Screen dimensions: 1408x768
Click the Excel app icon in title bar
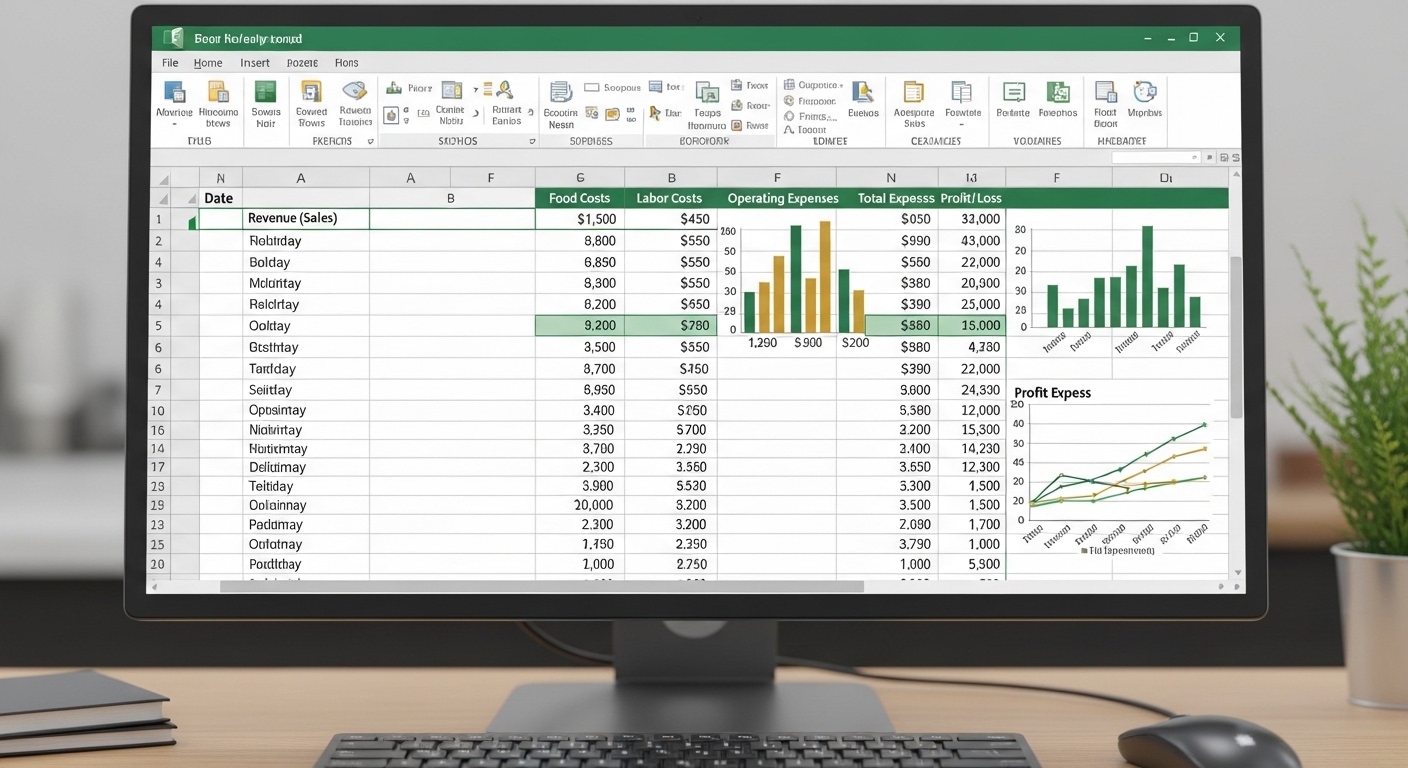pos(174,38)
